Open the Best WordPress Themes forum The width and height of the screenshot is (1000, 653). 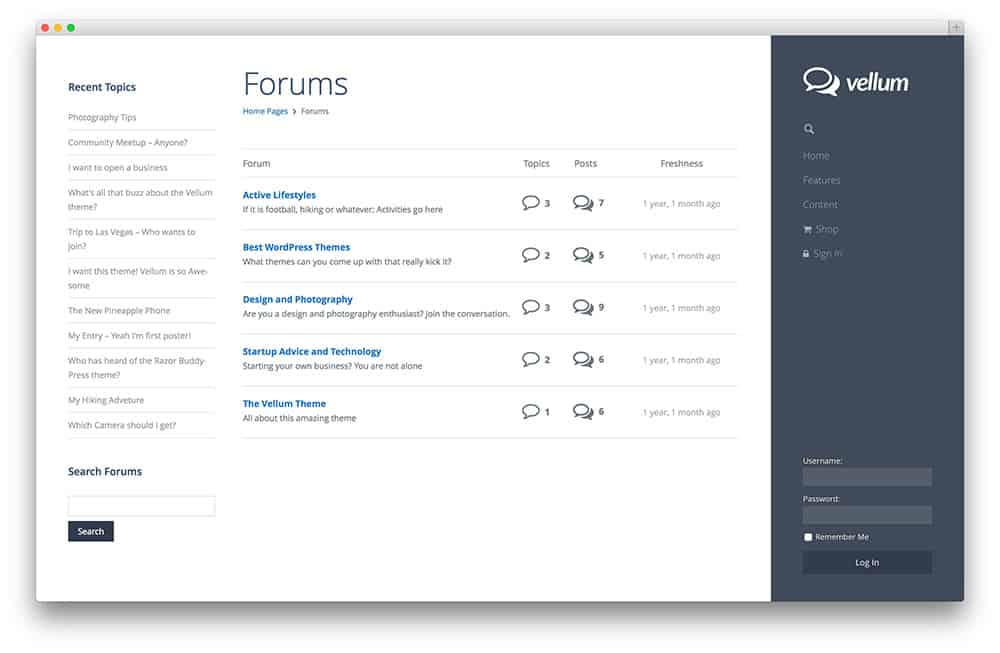click(x=297, y=247)
